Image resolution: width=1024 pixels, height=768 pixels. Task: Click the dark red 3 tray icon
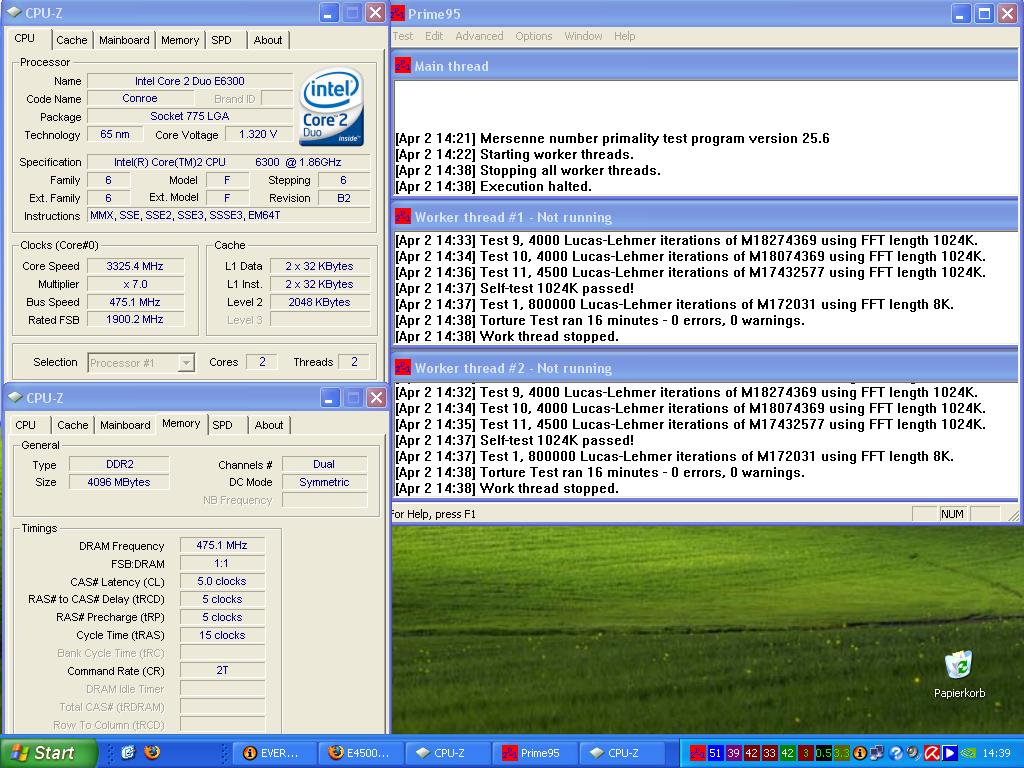pos(806,753)
